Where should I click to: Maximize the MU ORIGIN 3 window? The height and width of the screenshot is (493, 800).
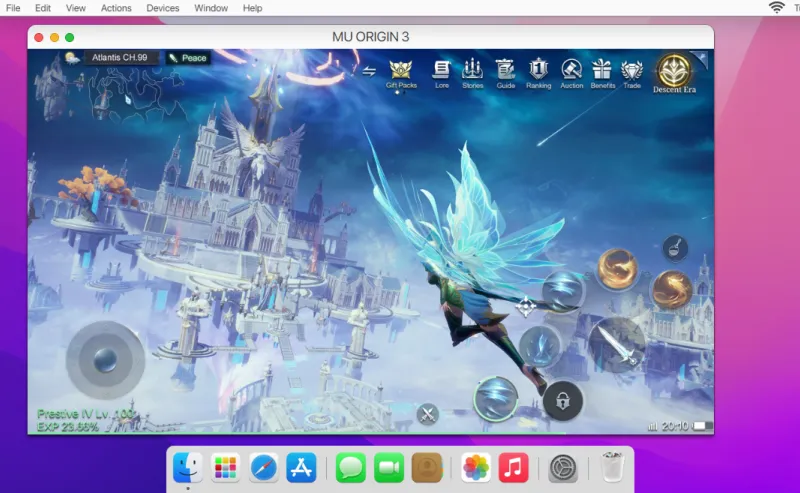click(x=69, y=37)
